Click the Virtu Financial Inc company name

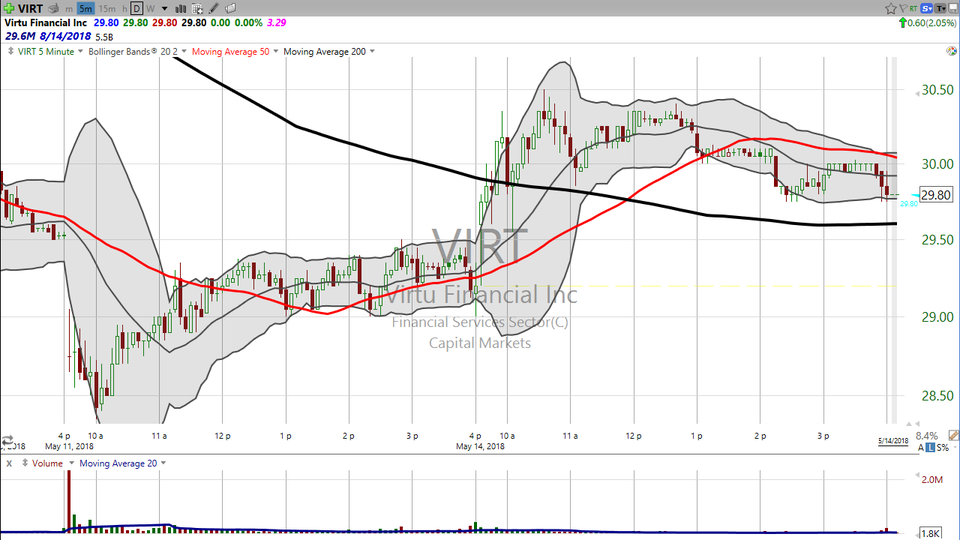(46, 23)
